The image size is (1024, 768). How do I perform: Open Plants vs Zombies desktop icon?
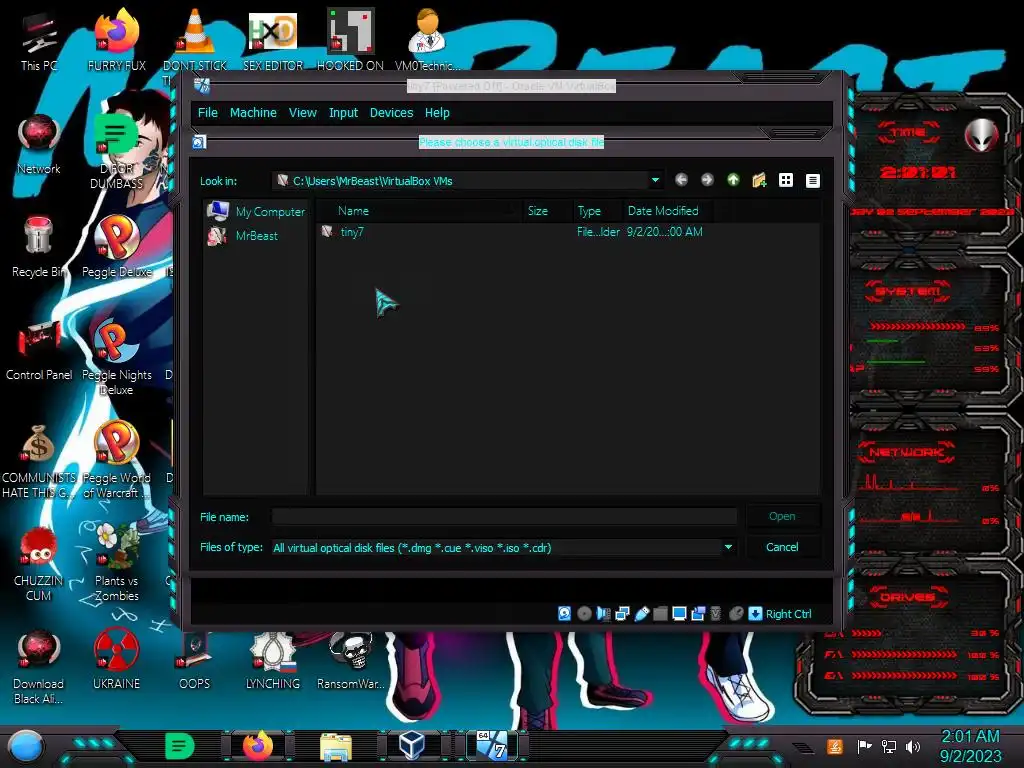[x=116, y=562]
